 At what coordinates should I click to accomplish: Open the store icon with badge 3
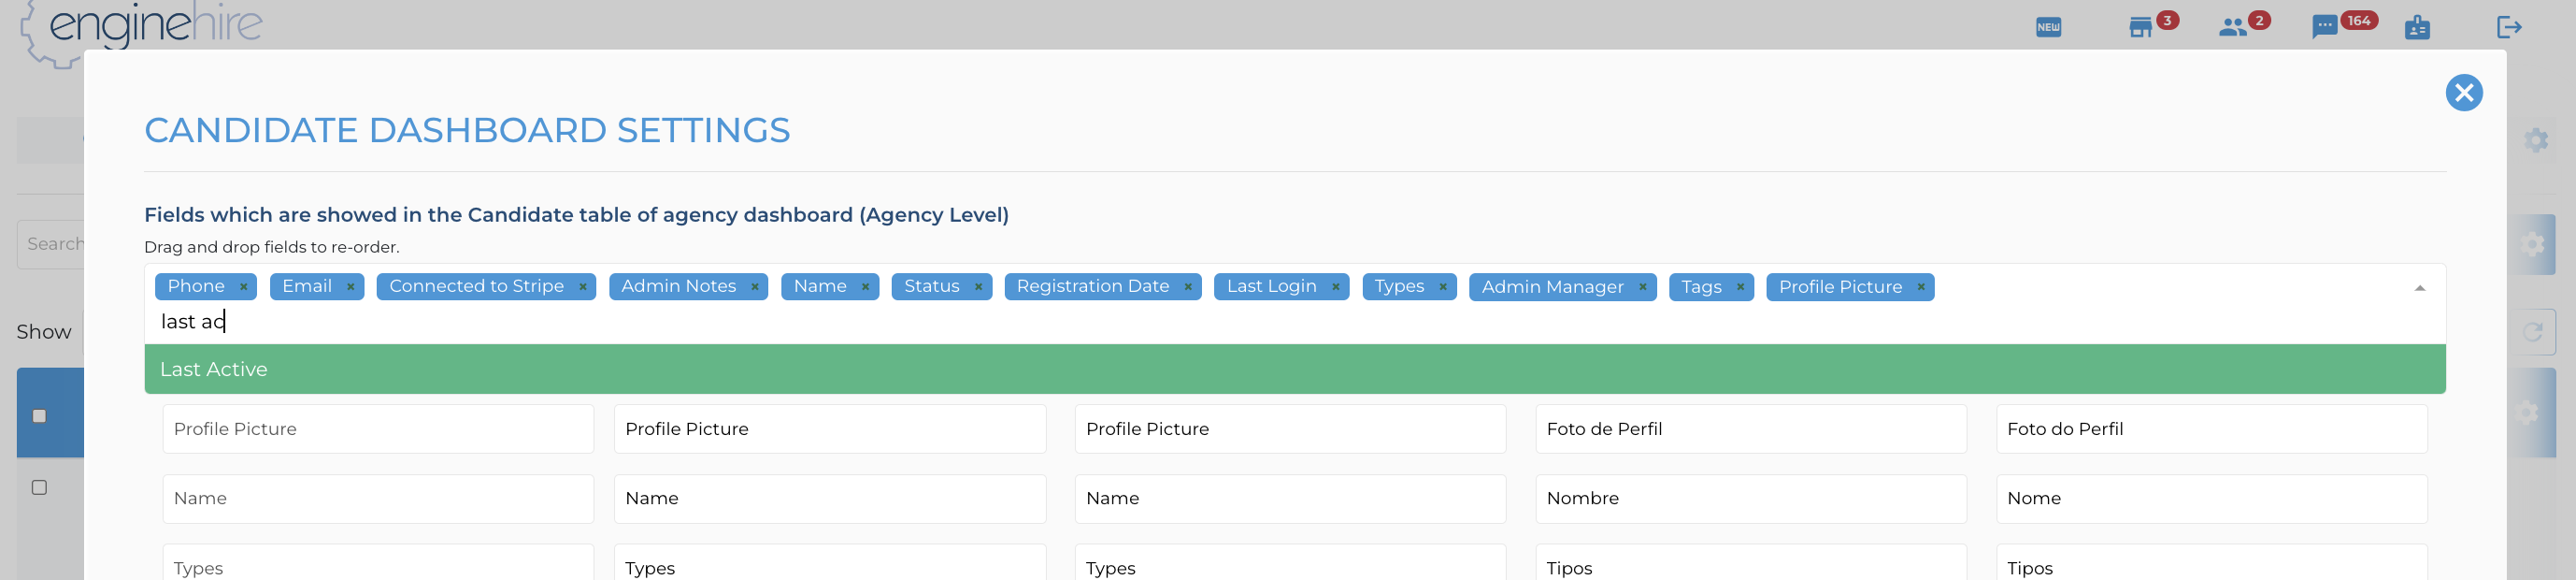[x=2140, y=27]
